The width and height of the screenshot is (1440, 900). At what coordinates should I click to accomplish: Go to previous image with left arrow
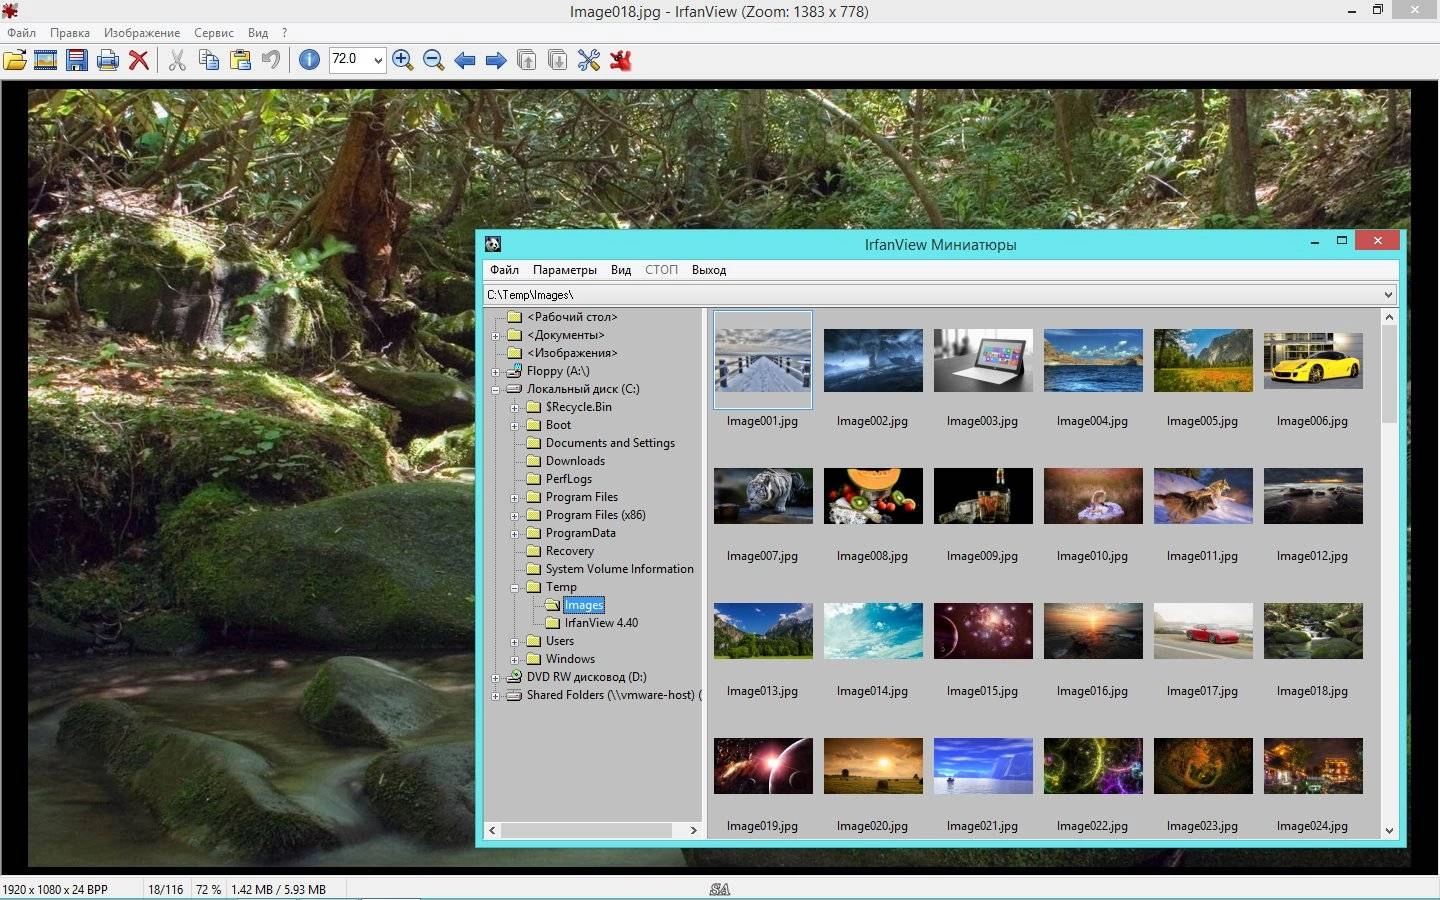tap(465, 60)
